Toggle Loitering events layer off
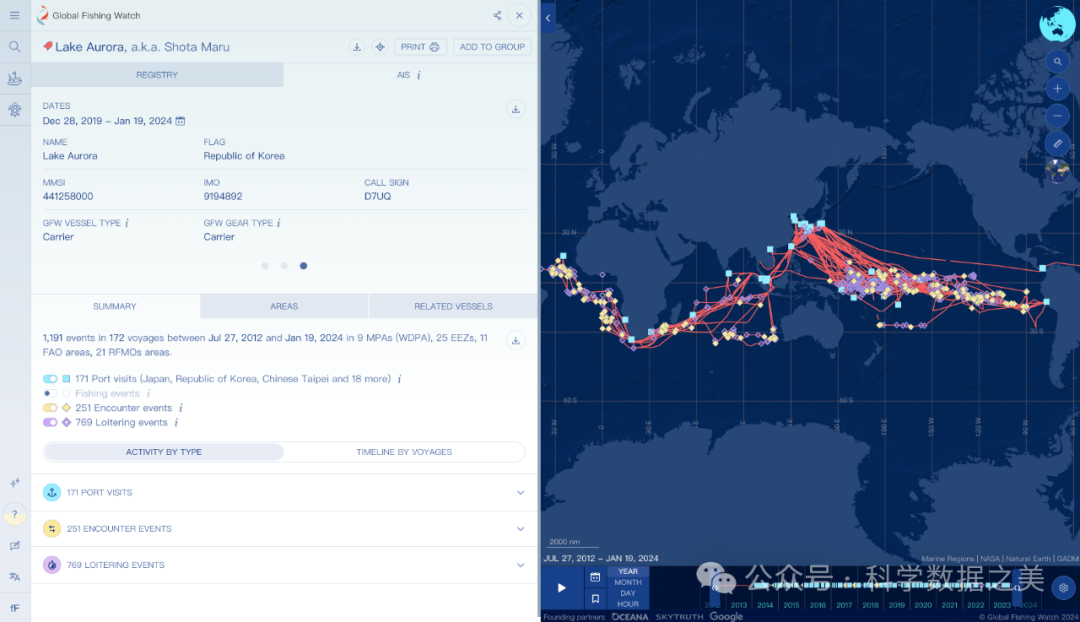The height and width of the screenshot is (622, 1080). point(50,423)
